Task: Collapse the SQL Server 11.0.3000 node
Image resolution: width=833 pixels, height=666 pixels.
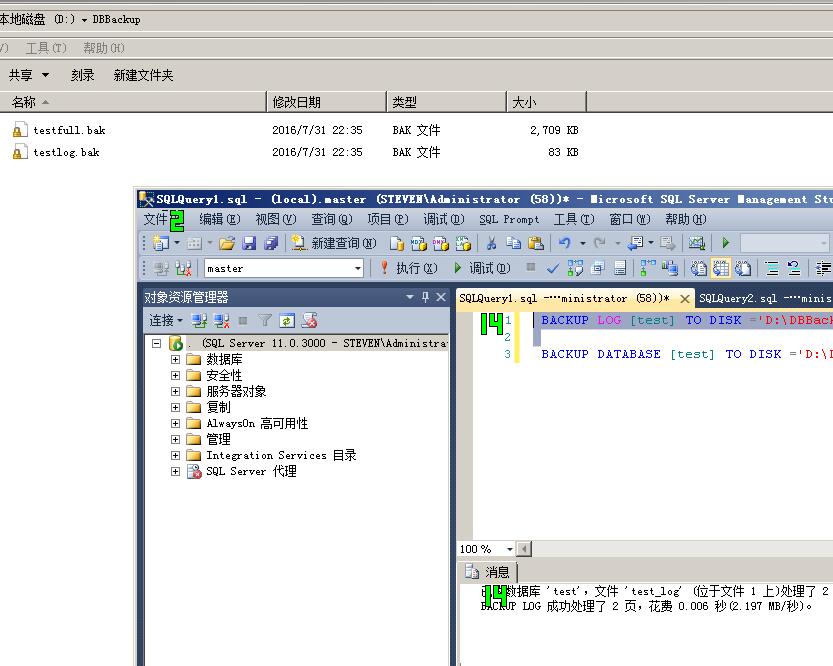Action: pyautogui.click(x=157, y=343)
